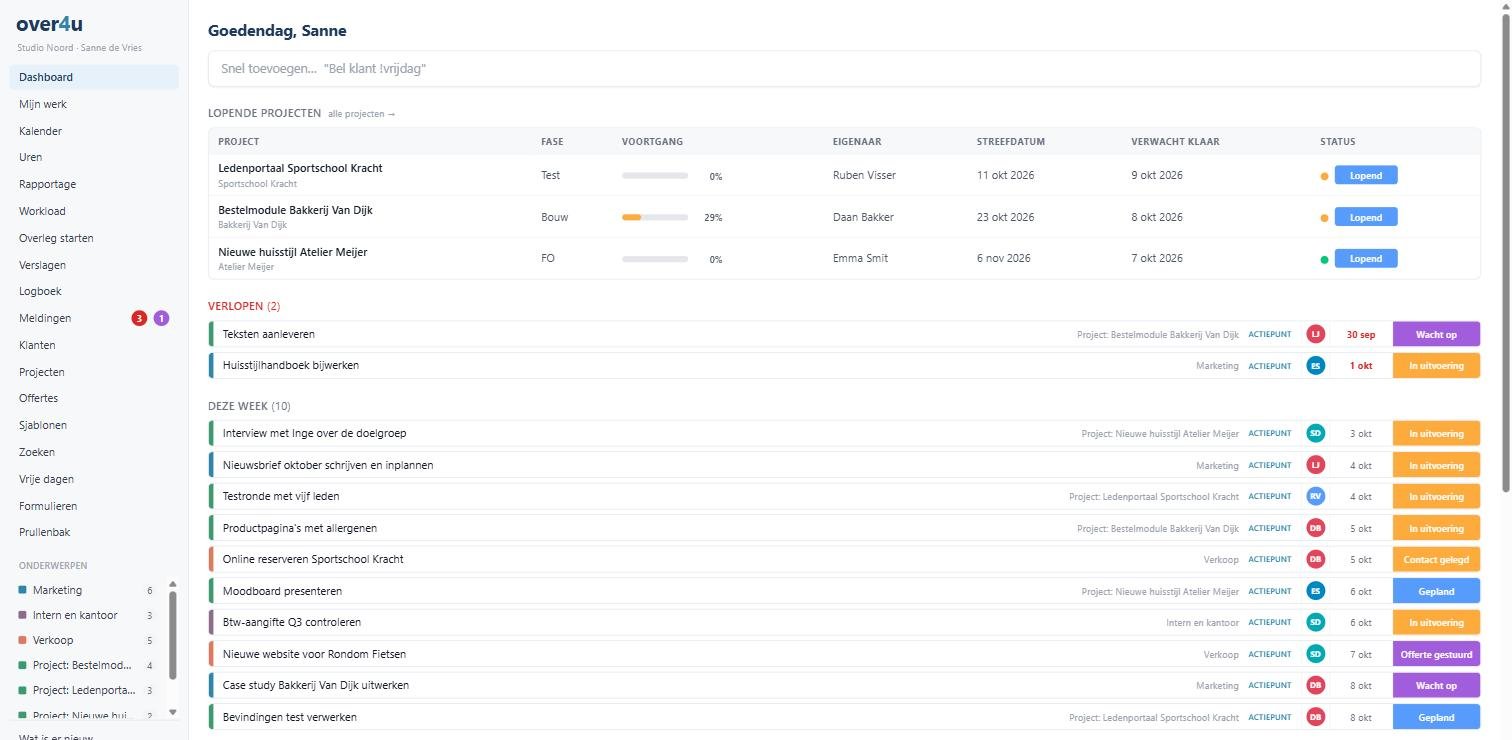Screen dimensions: 1512x740
Task: Click the EIGENAAR column header
Action: coord(857,142)
